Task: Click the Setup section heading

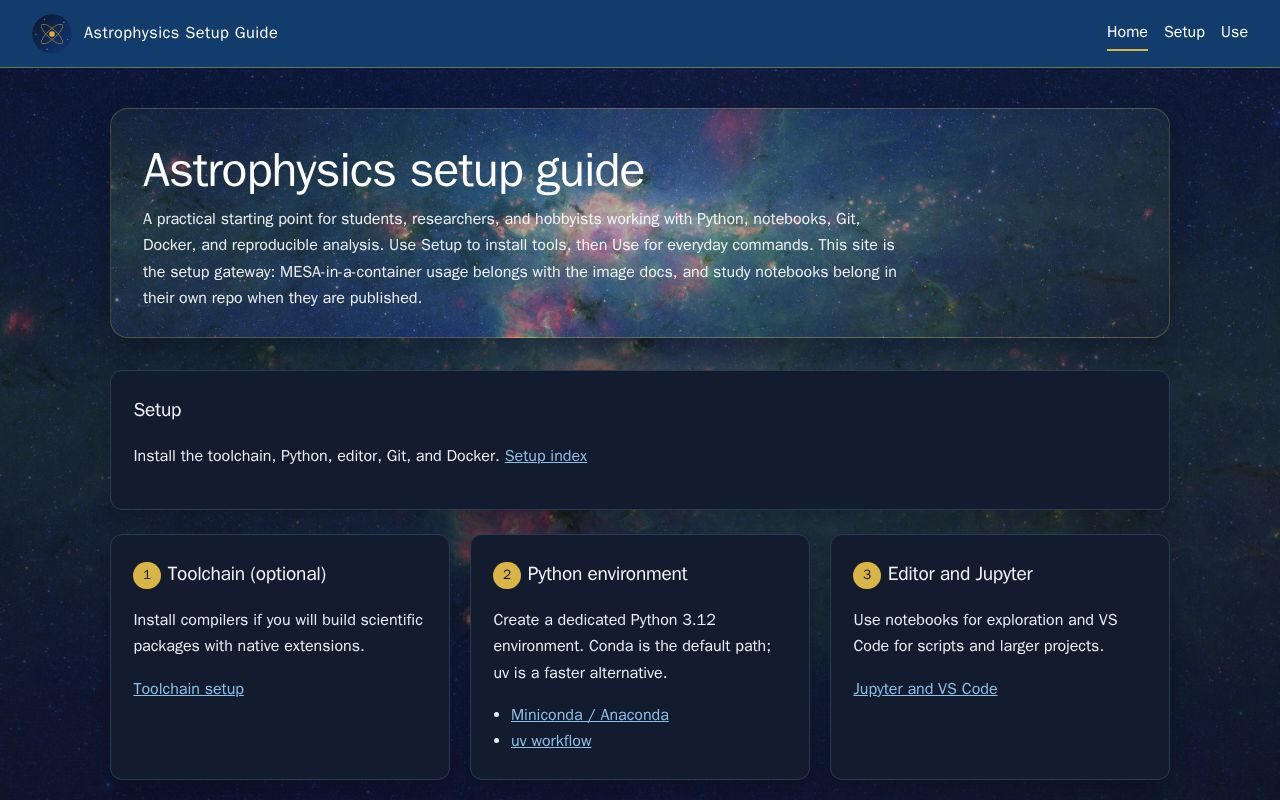Action: pos(158,410)
